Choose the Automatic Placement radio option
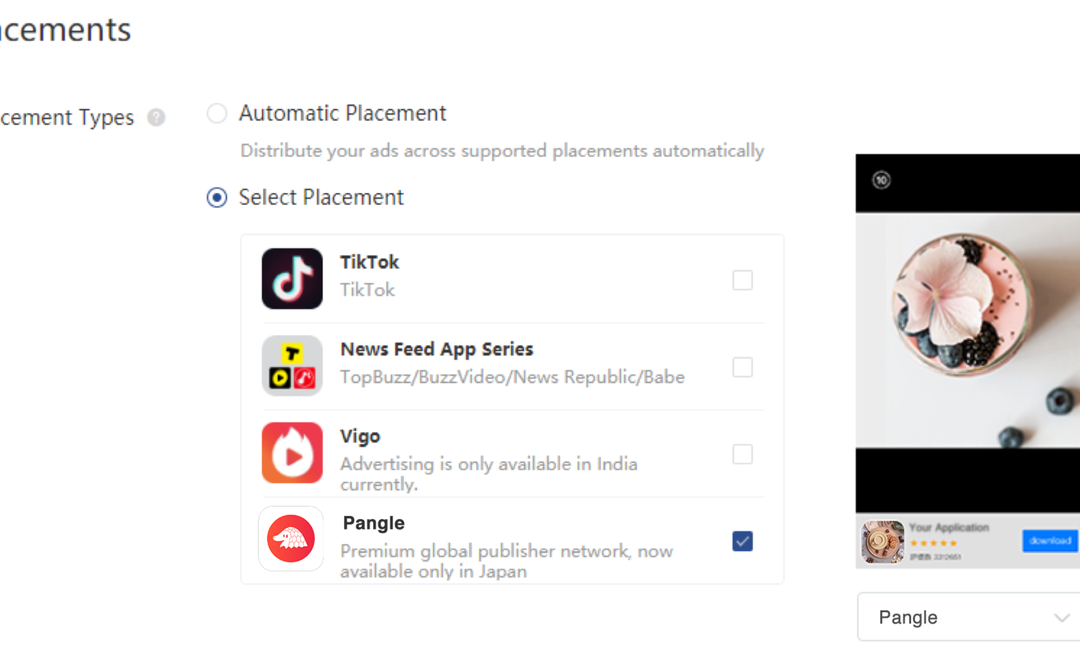1080x666 pixels. 217,114
